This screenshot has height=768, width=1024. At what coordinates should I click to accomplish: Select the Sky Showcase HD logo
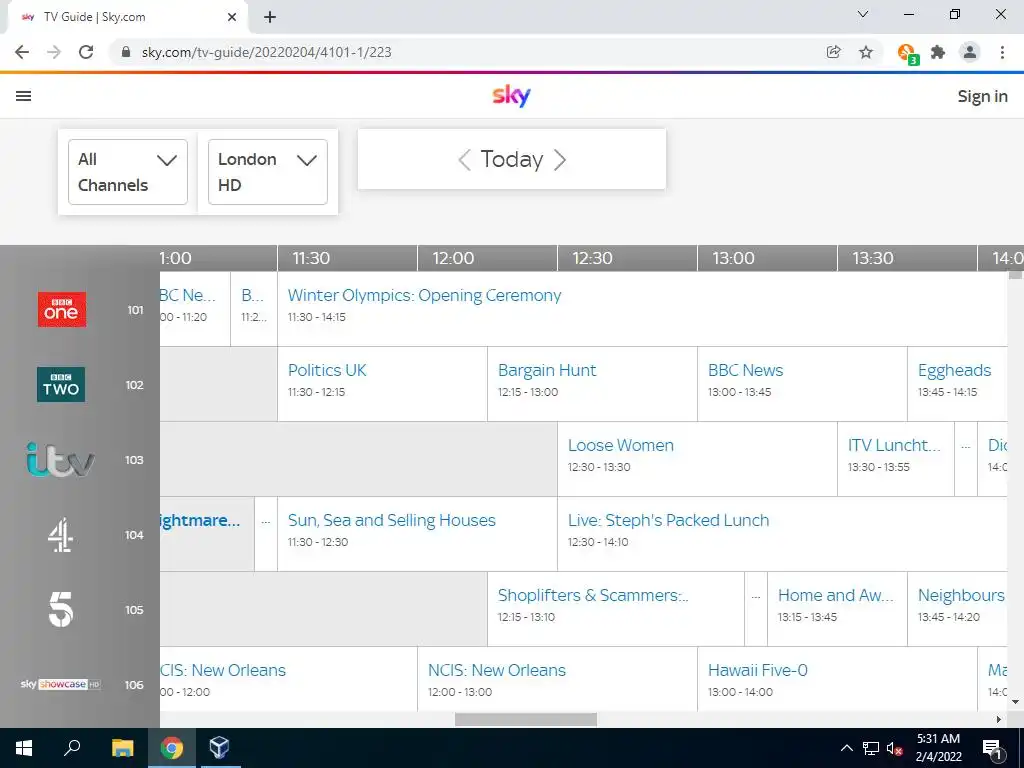60,684
